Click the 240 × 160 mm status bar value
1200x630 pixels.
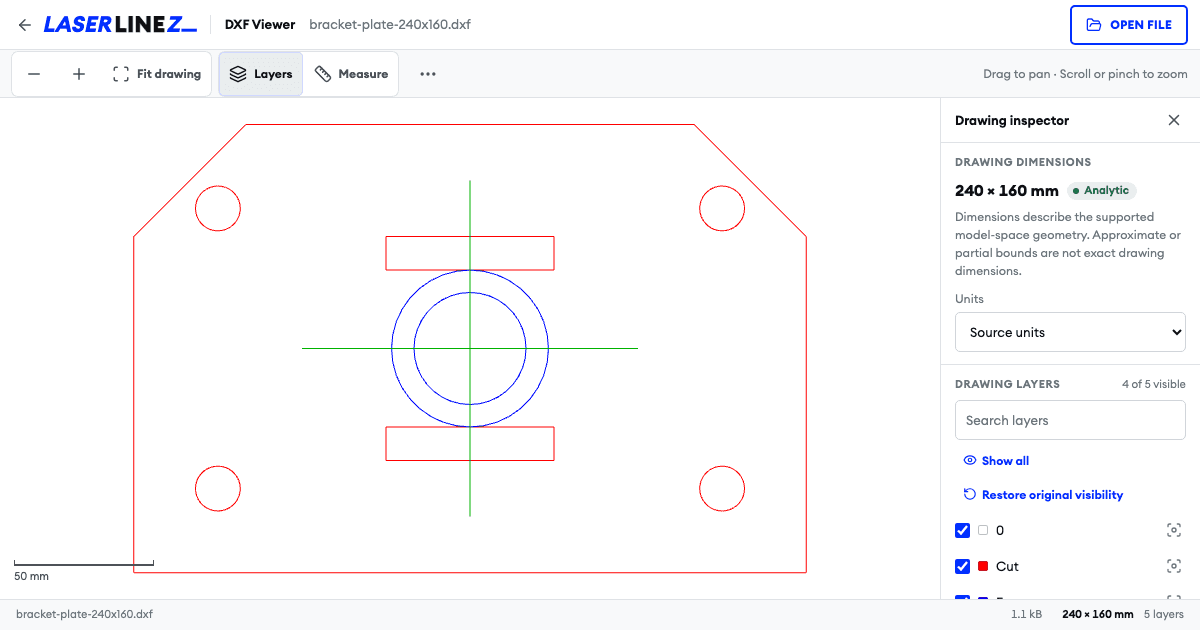(x=1097, y=614)
